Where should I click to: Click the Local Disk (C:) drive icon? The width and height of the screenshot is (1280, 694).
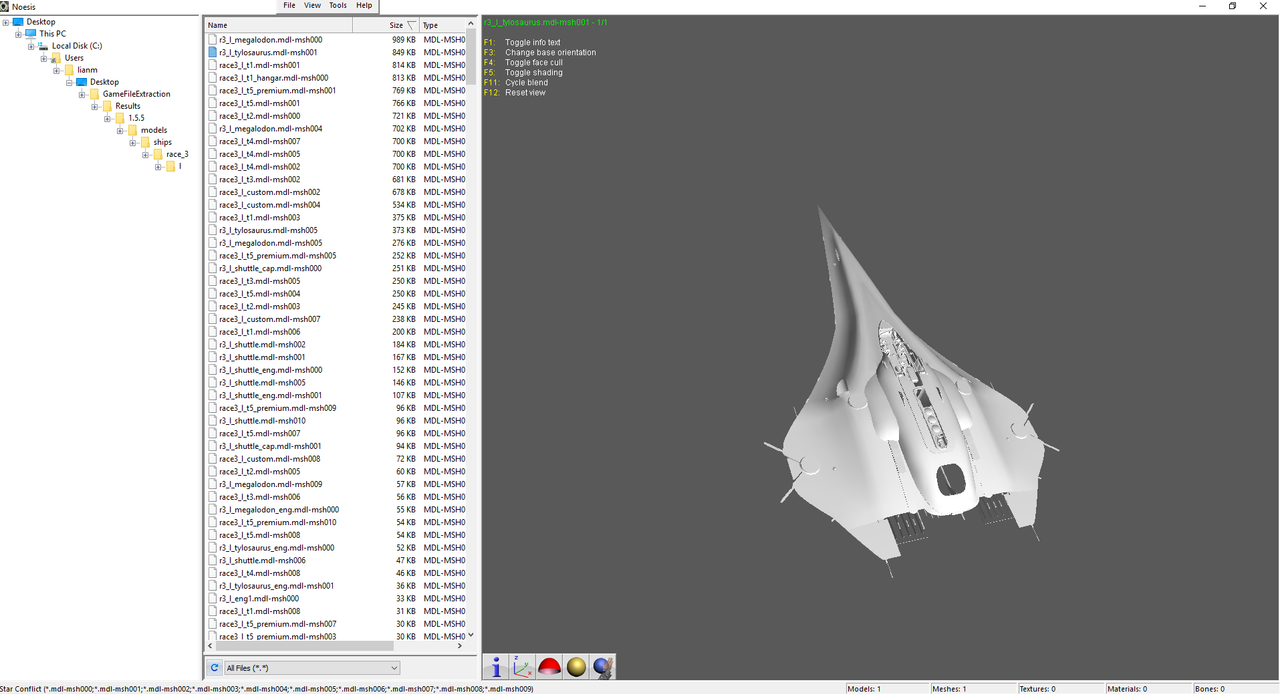(44, 46)
